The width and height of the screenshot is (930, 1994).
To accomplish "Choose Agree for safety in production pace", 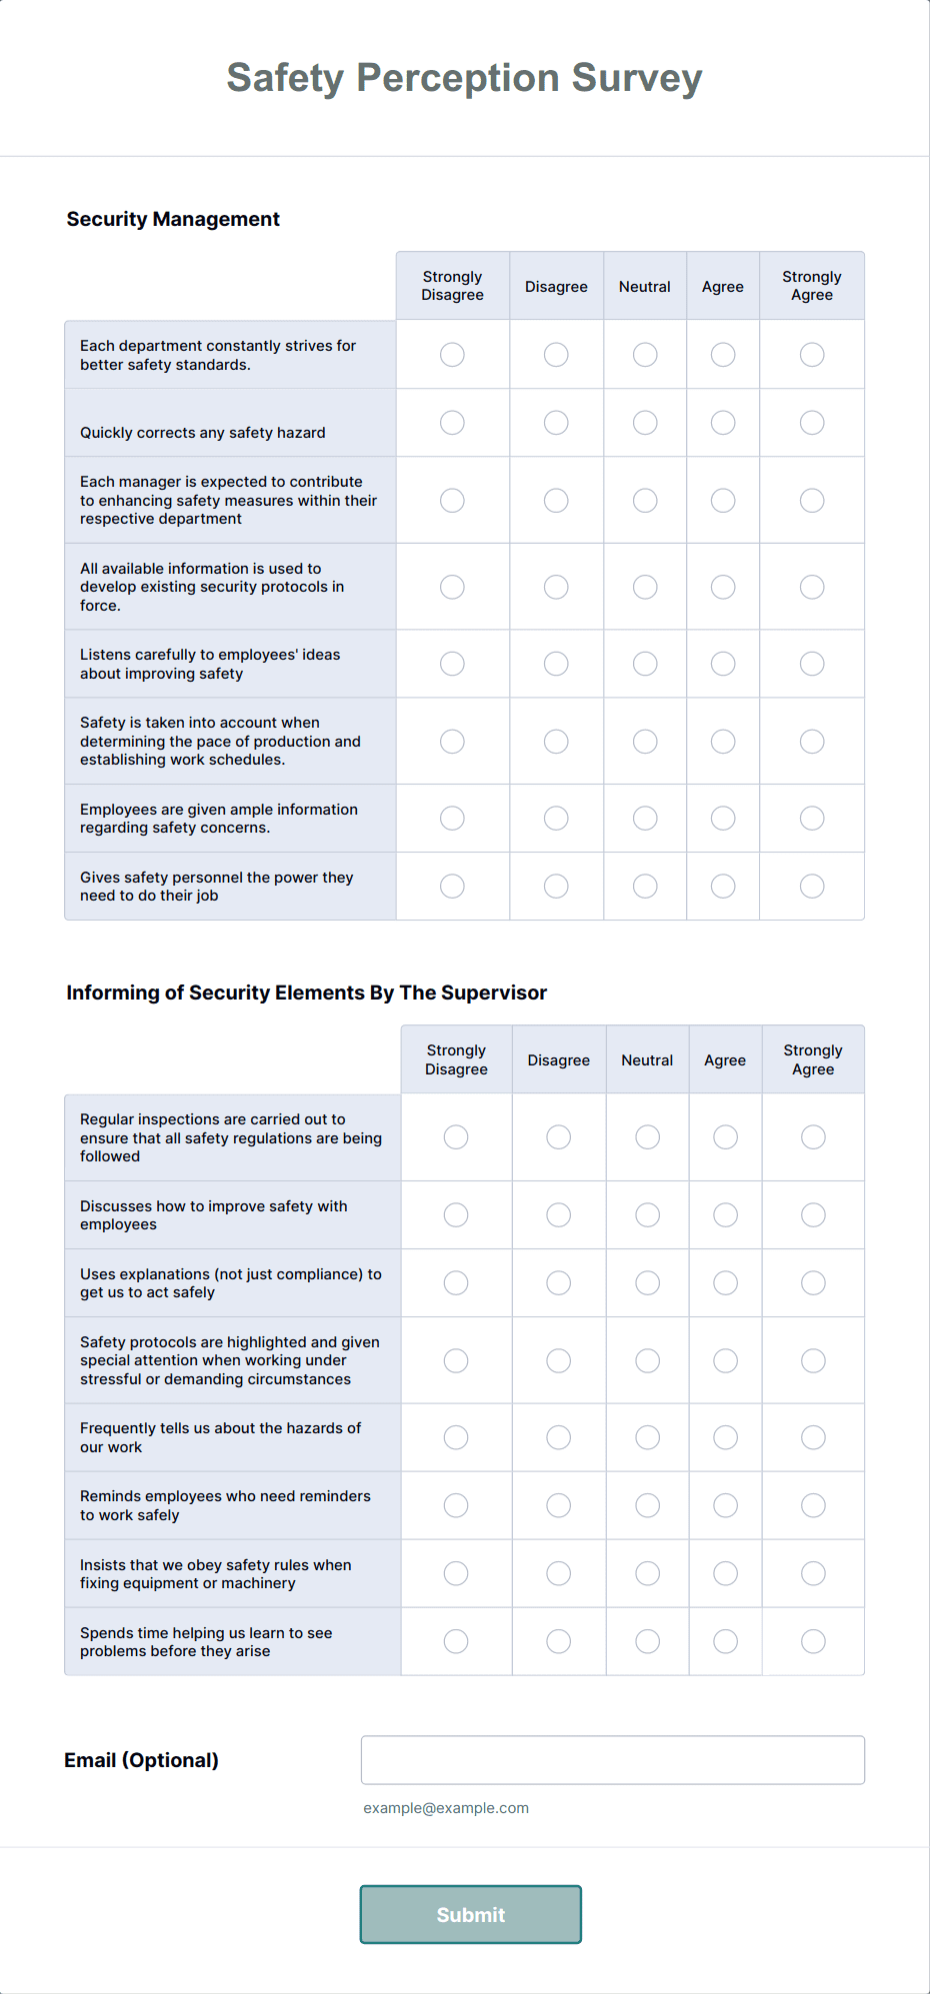I will click(723, 741).
